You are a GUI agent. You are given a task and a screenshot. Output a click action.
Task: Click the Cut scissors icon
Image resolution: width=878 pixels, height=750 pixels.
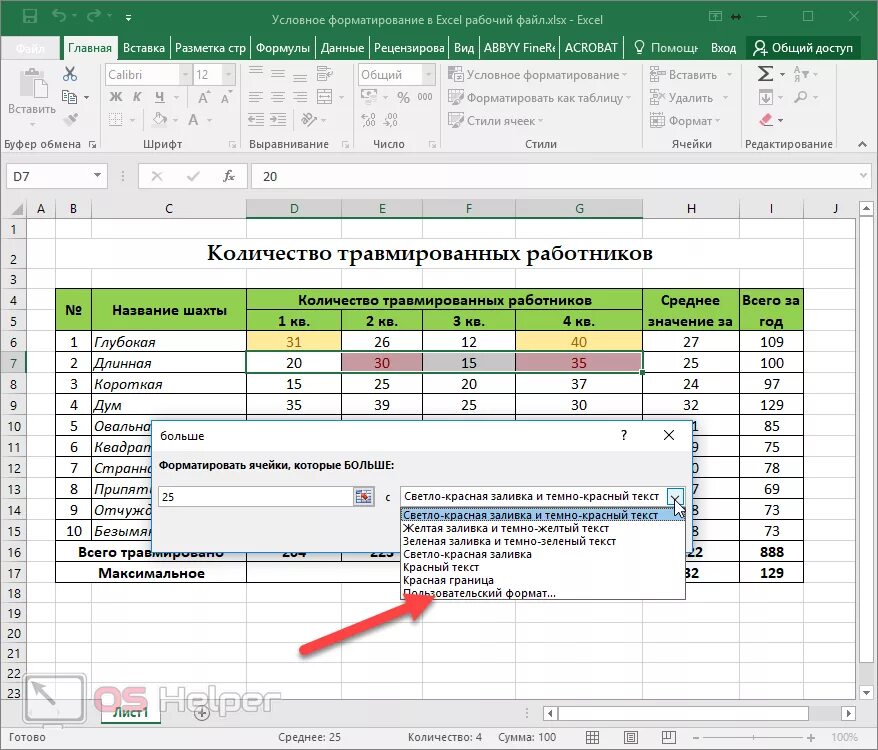[70, 74]
